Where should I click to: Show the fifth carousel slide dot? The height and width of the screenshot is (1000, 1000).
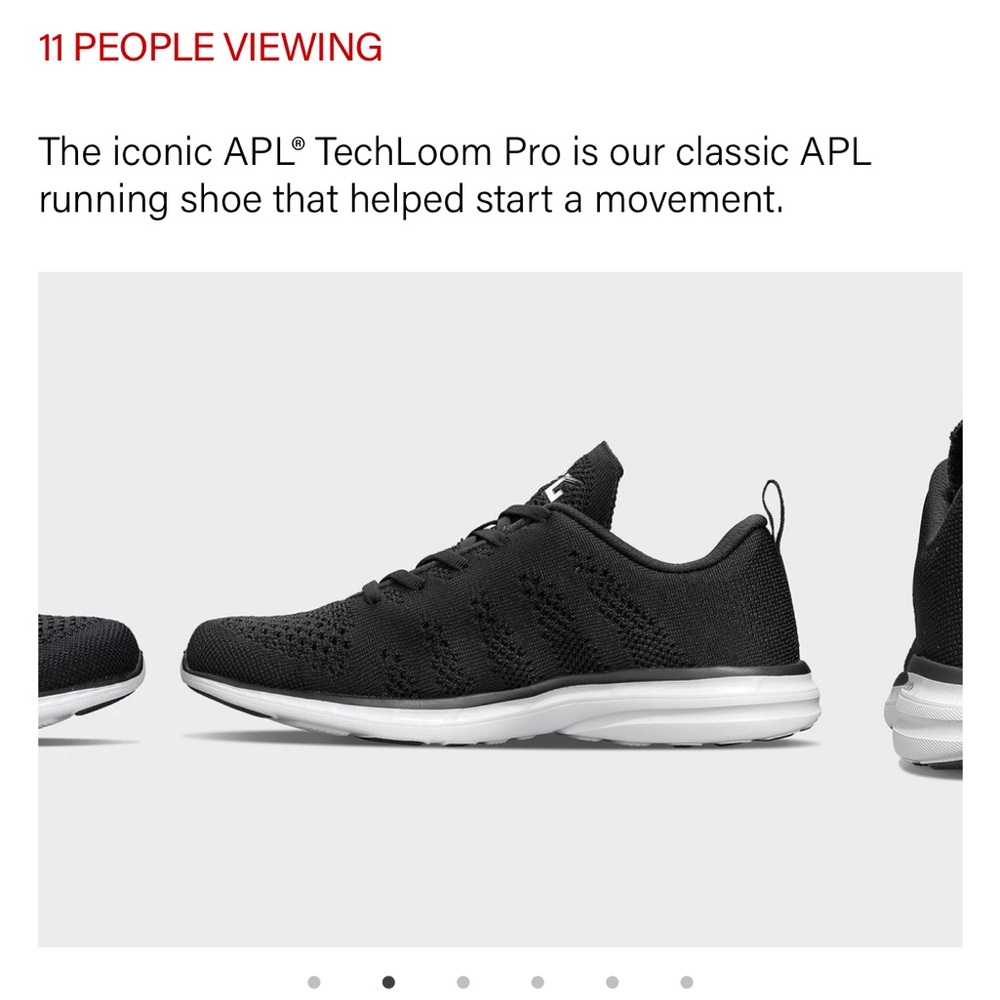pos(612,982)
